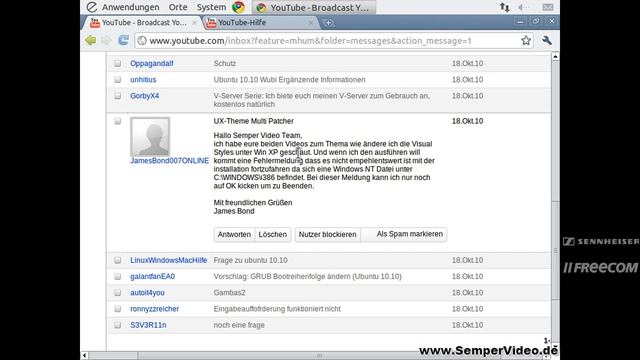
Task: Open message 'Eingabeaufforderung funktioniert nicht'
Action: (277, 309)
